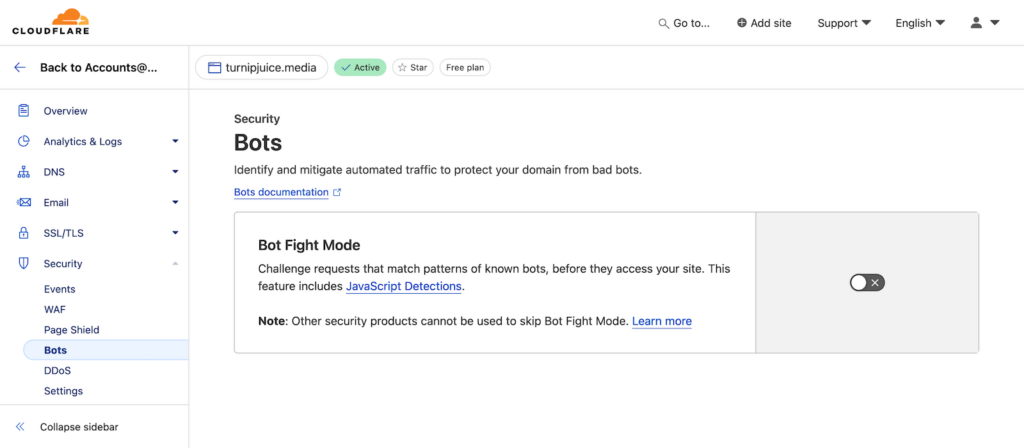Click the star icon in Star button

coord(402,67)
